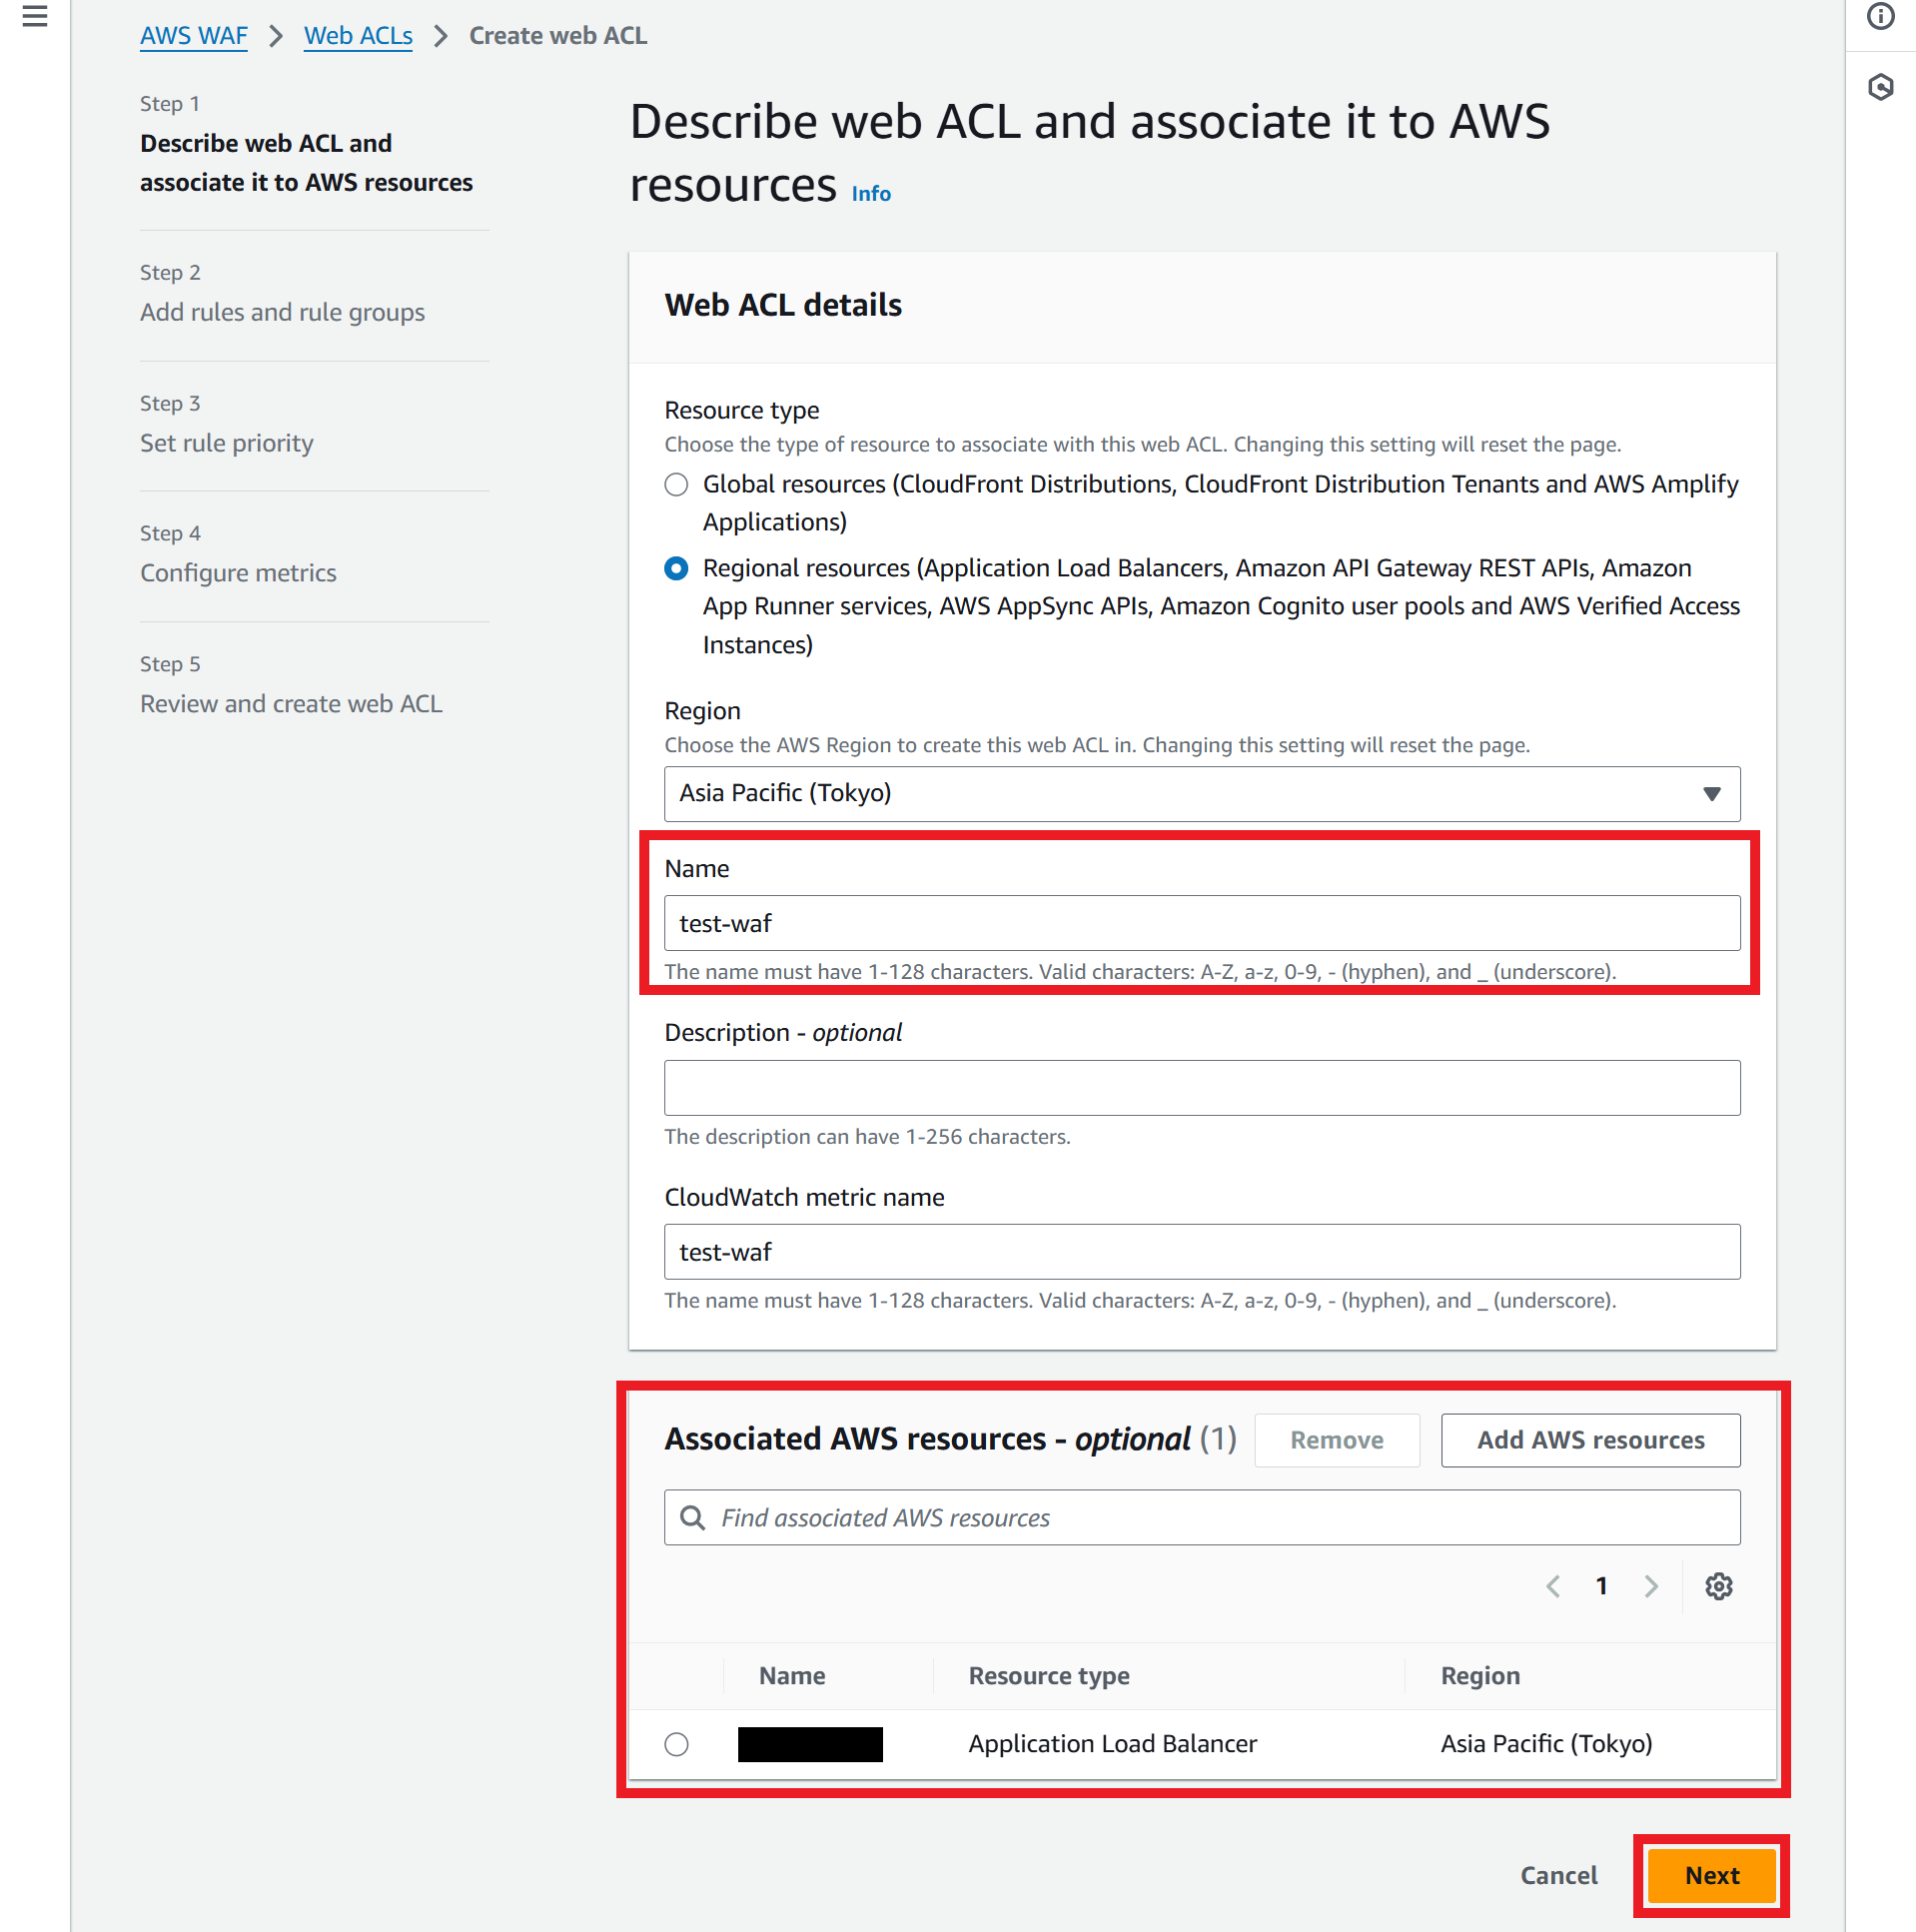The width and height of the screenshot is (1916, 1932).
Task: Click the redacted resource name cell
Action: click(809, 1744)
